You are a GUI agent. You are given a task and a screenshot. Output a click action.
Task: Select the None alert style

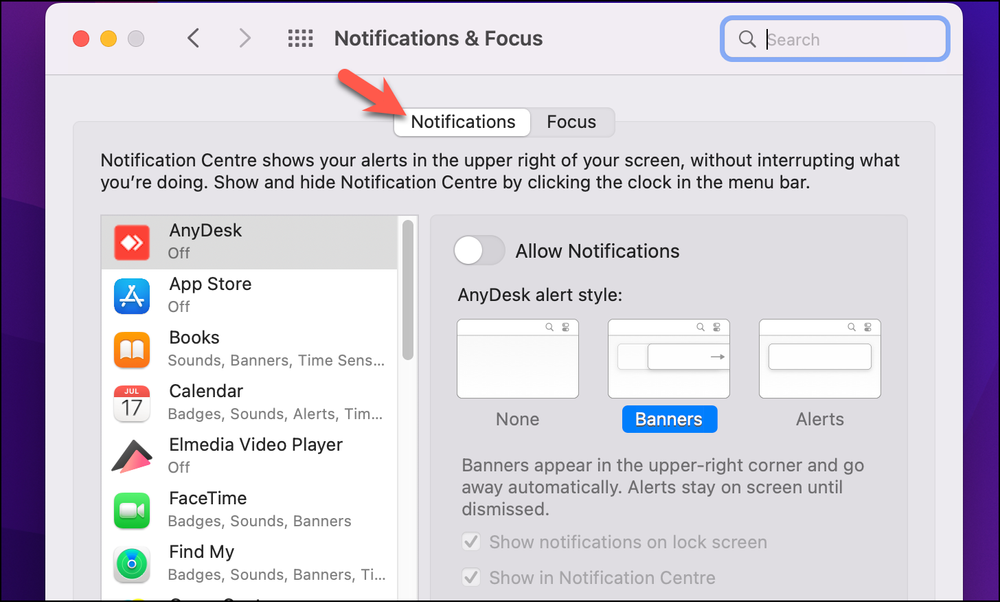517,358
